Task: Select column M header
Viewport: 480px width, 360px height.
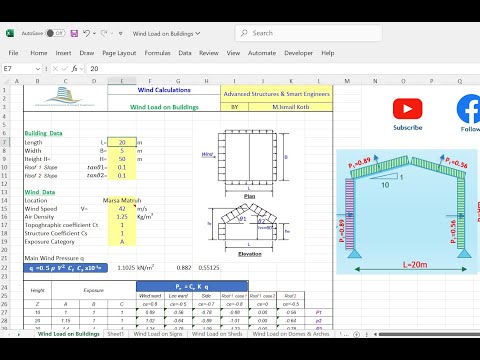Action: point(347,81)
